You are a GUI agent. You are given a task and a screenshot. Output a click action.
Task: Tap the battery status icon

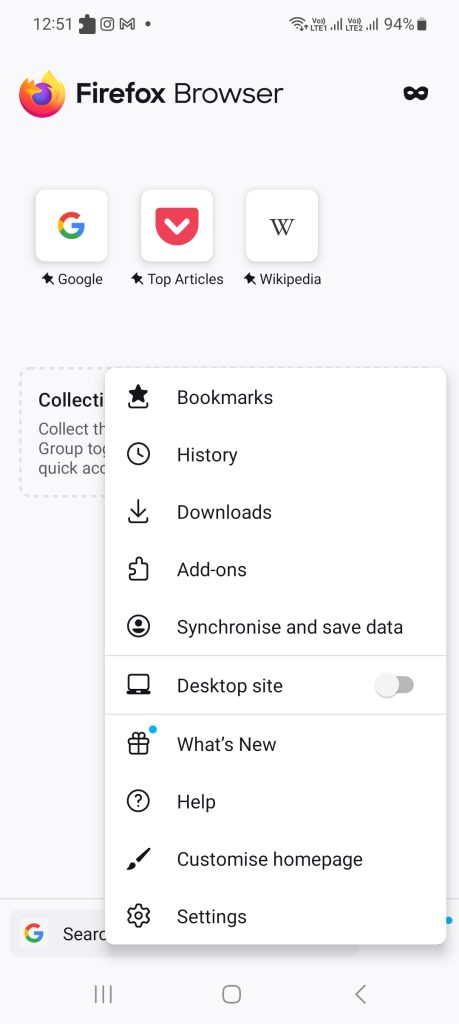[x=422, y=24]
